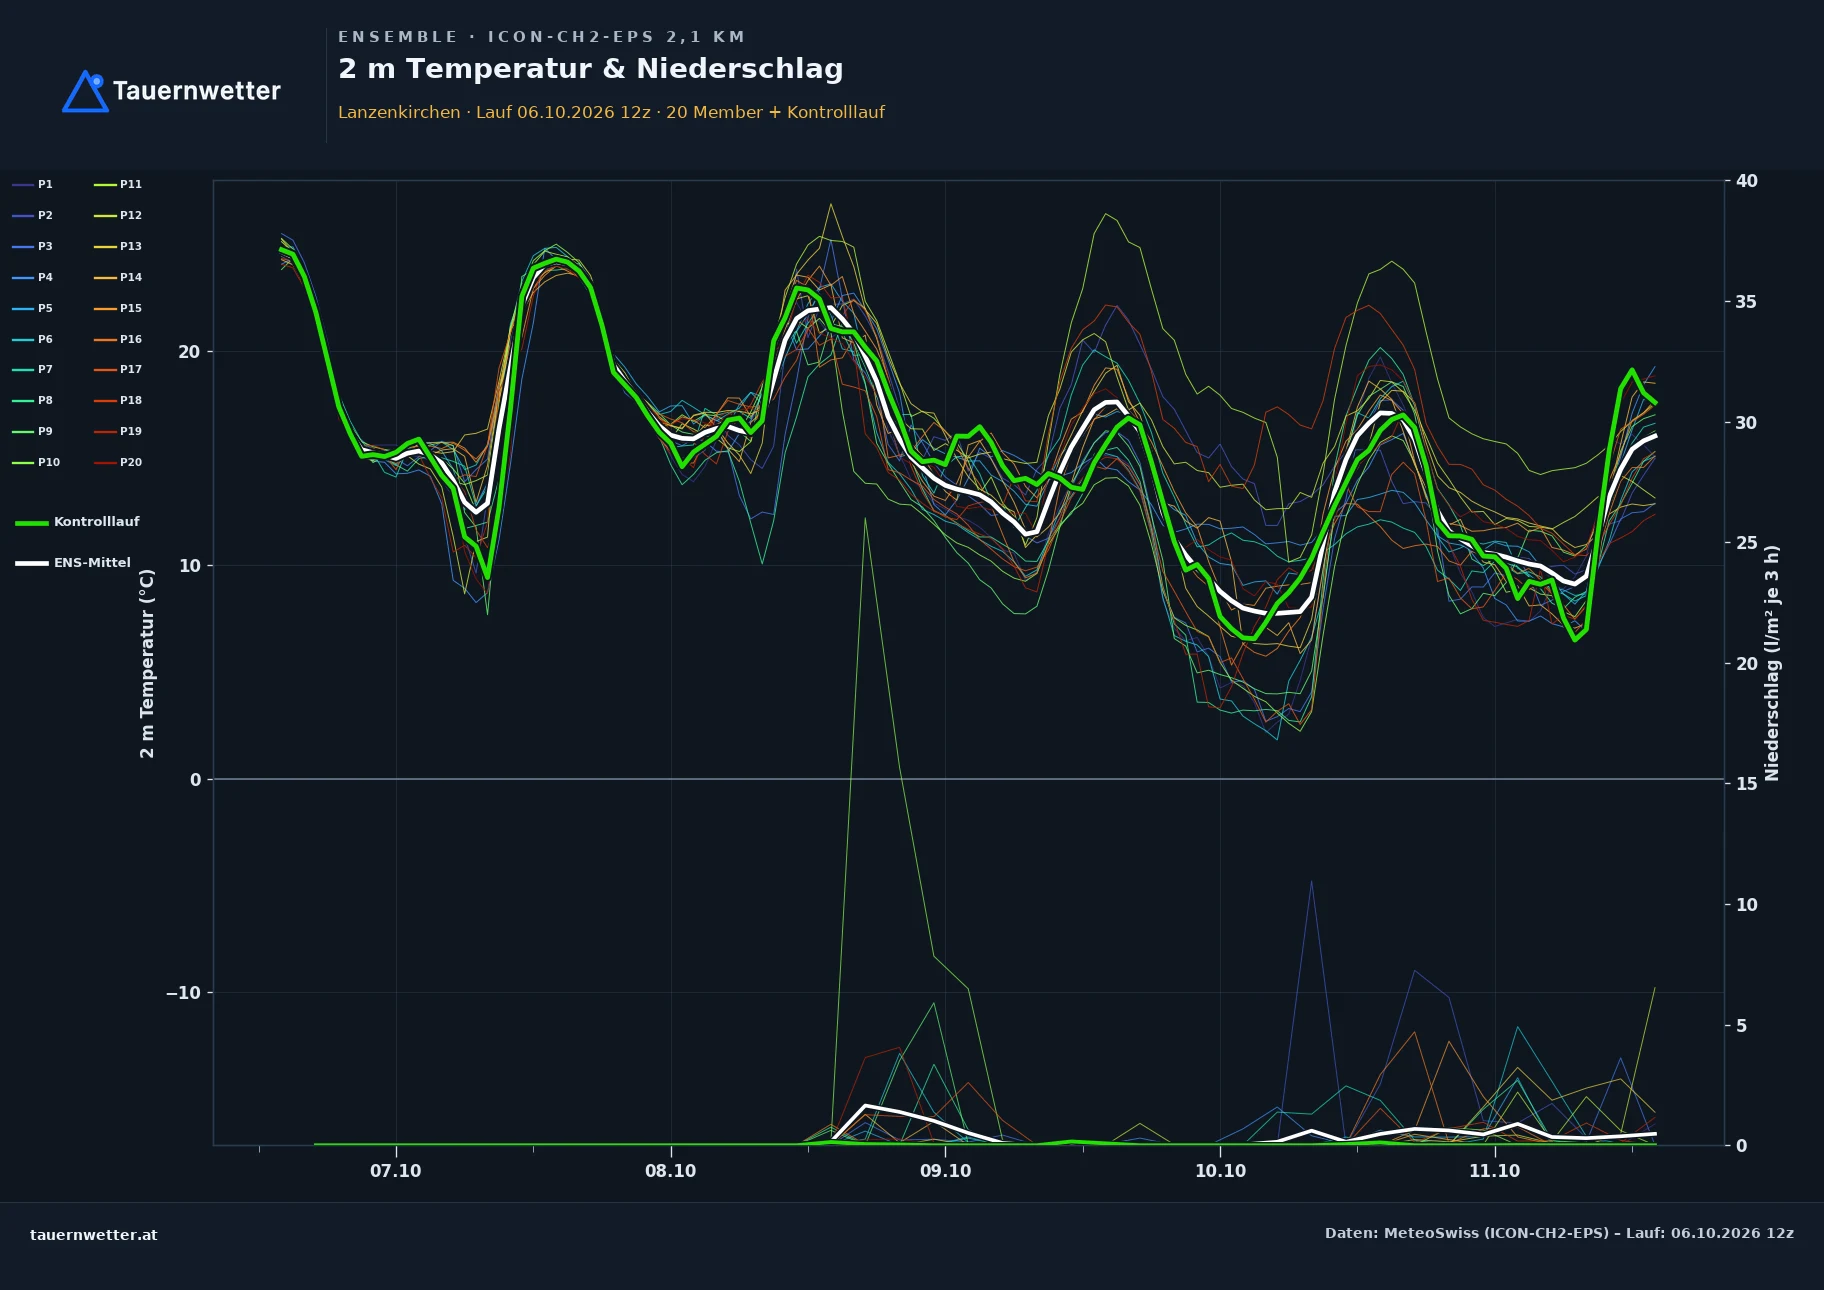Select legend member P6
This screenshot has width=1824, height=1290.
click(33, 340)
